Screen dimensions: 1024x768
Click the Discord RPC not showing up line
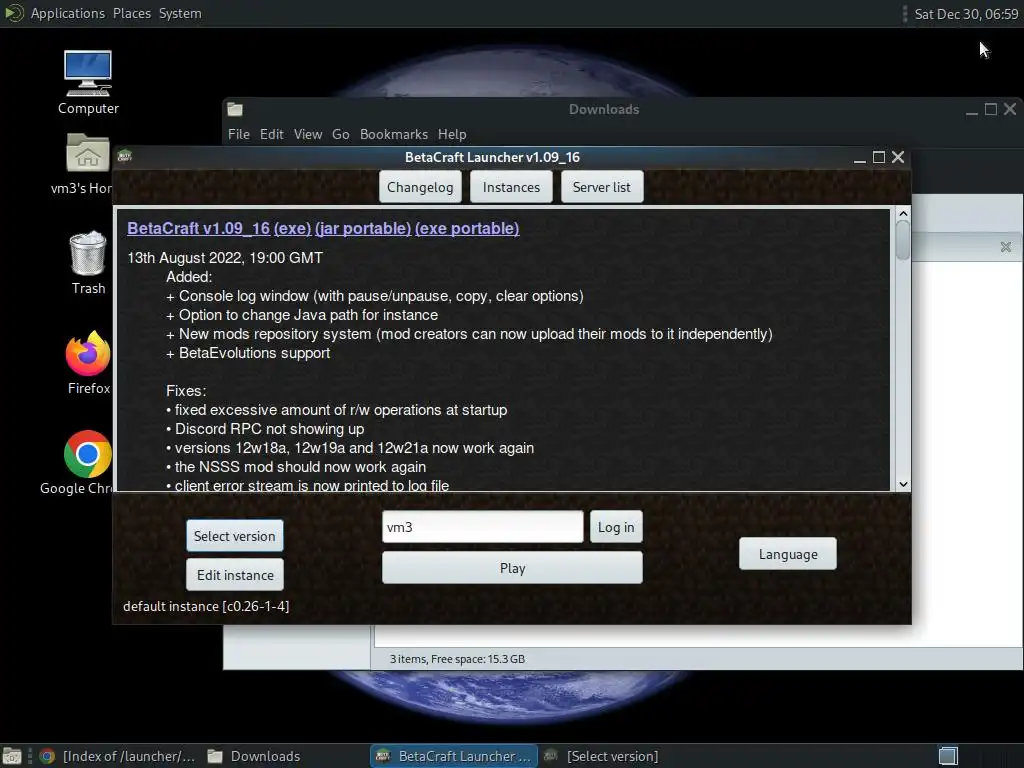[x=265, y=428]
